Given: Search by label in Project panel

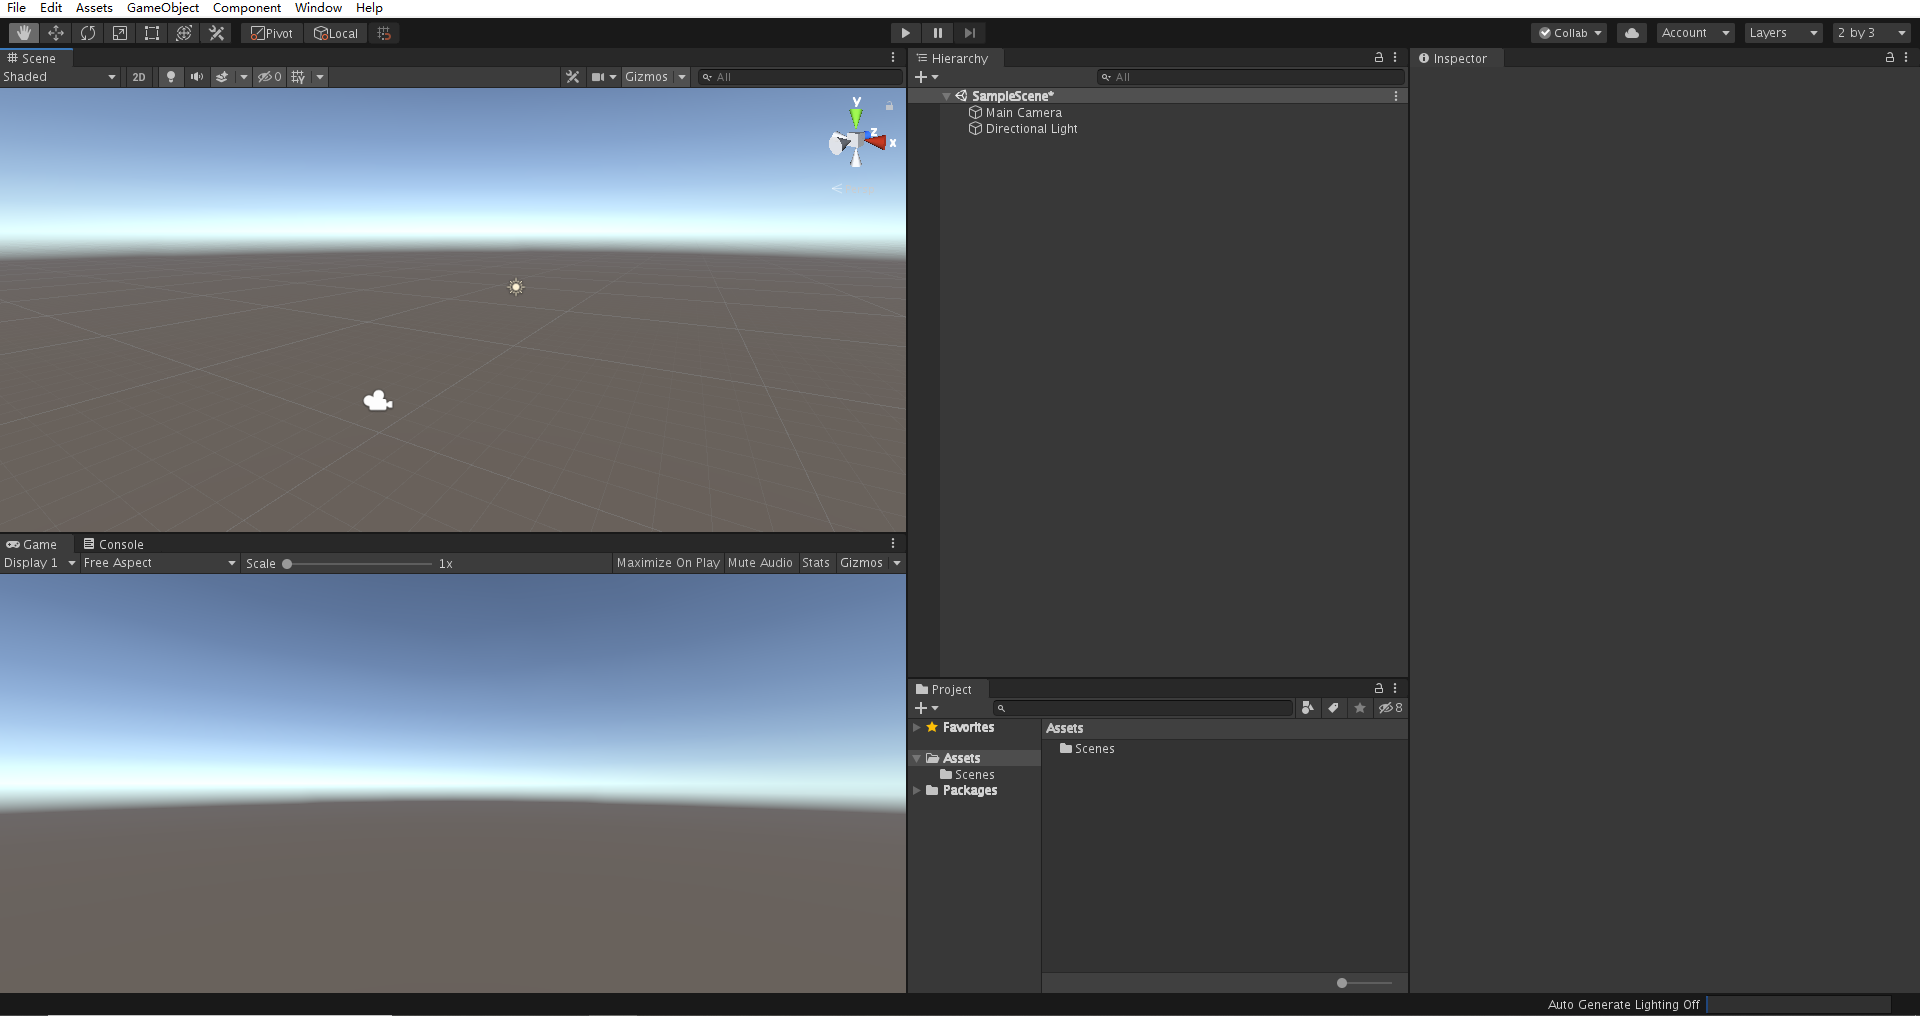Looking at the screenshot, I should pos(1333,708).
